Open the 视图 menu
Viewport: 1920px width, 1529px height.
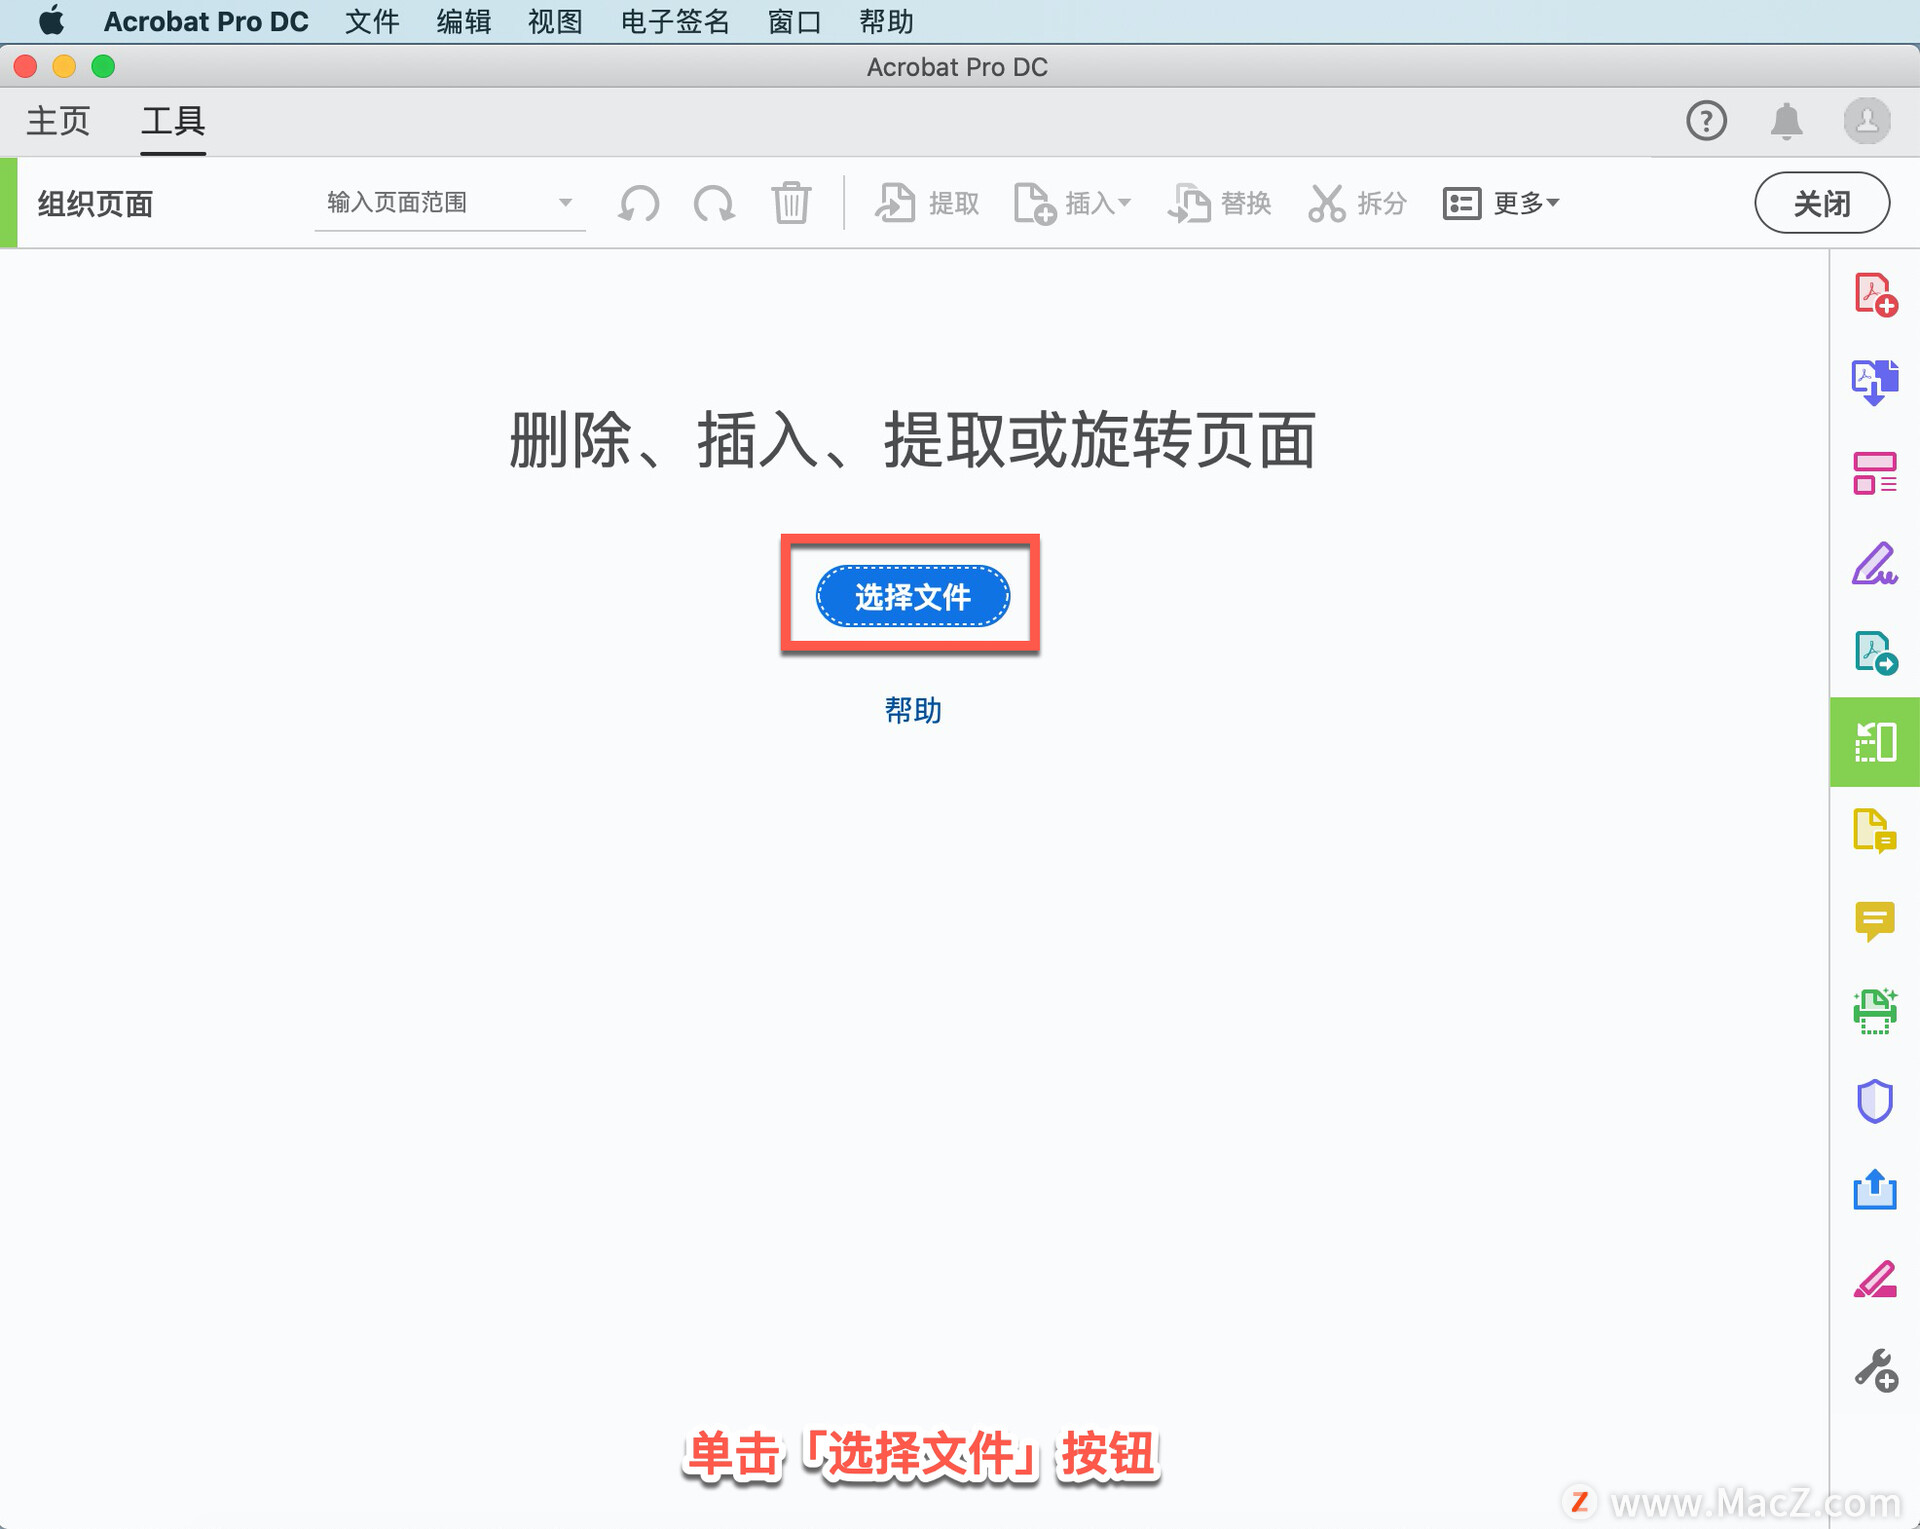pyautogui.click(x=555, y=21)
